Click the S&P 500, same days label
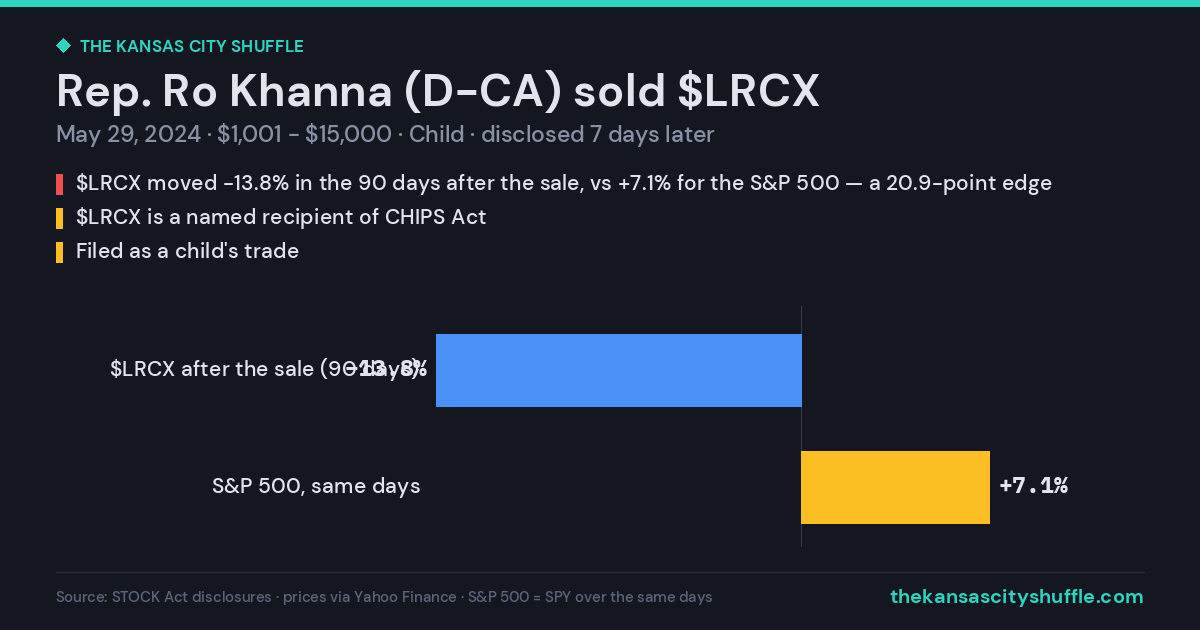Screen dimensions: 1200x630 pyautogui.click(x=316, y=487)
